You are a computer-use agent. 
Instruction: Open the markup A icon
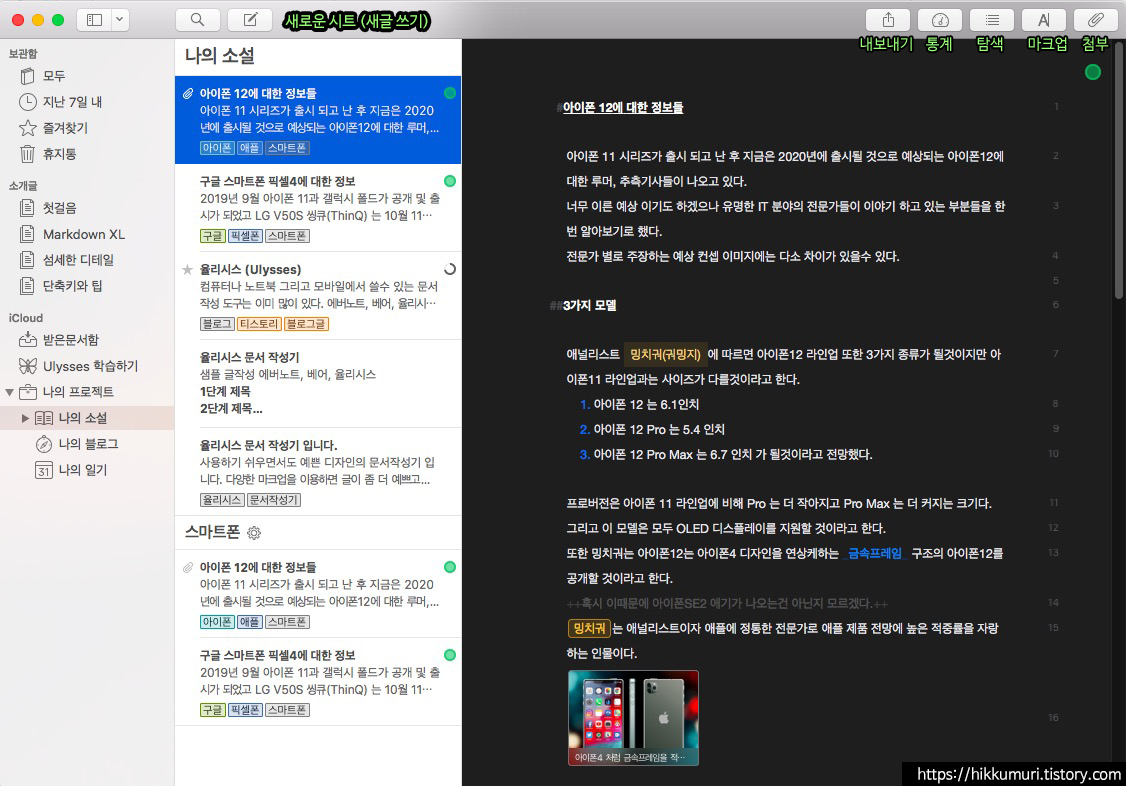coord(1043,20)
